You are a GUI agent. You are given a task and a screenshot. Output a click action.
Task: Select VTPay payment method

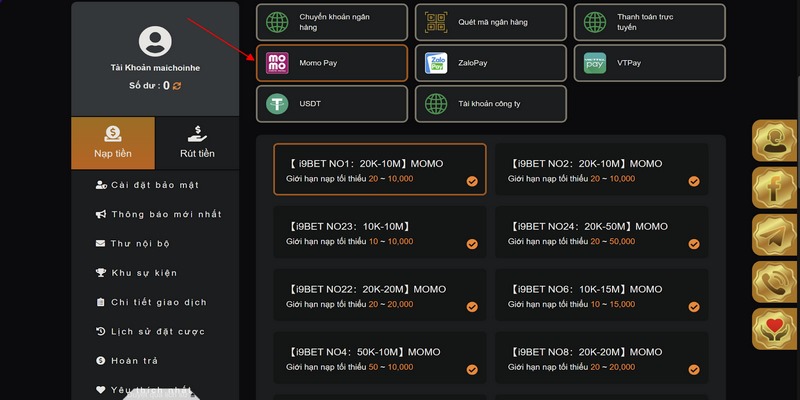tap(649, 63)
